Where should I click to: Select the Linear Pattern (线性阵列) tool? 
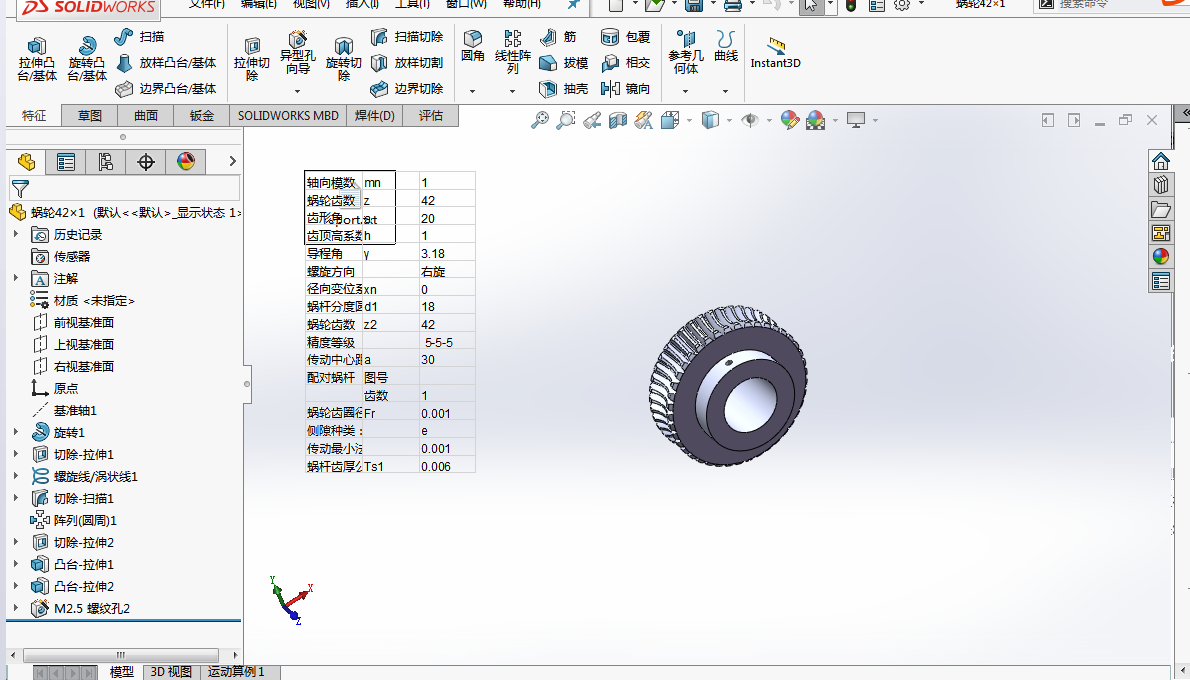[x=513, y=52]
